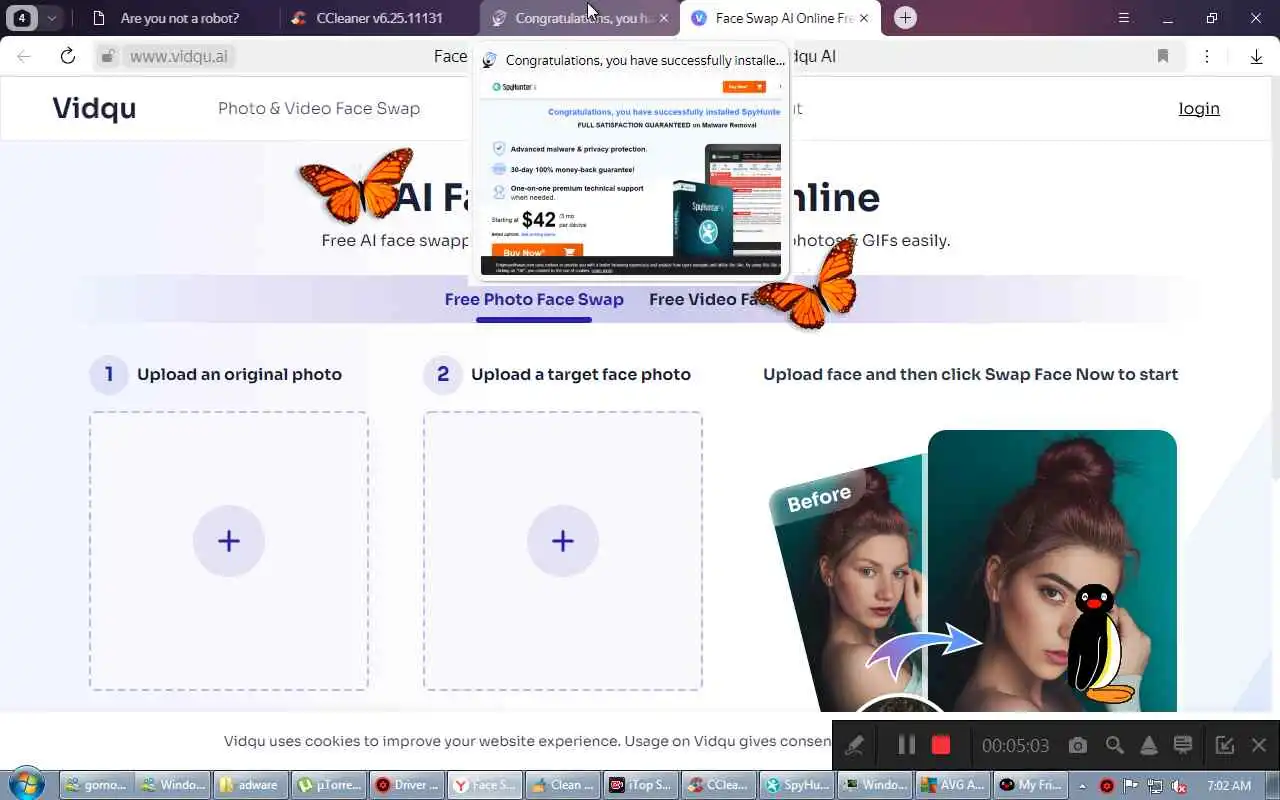
Task: Close the Face Swap AI Online tab
Action: pyautogui.click(x=864, y=18)
